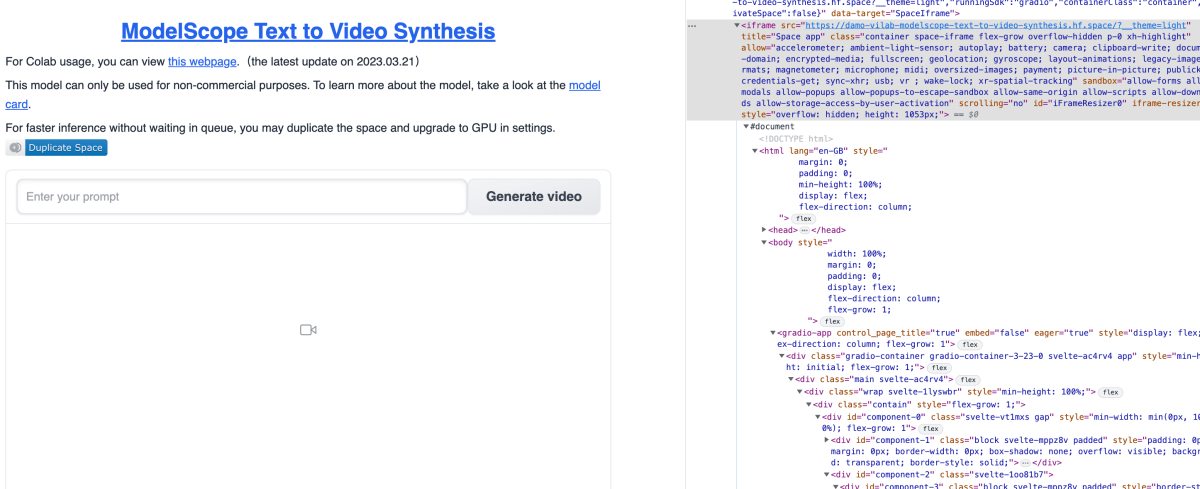Expand the component-1 div node
Image resolution: width=1200 pixels, height=489 pixels.
pyautogui.click(x=827, y=439)
